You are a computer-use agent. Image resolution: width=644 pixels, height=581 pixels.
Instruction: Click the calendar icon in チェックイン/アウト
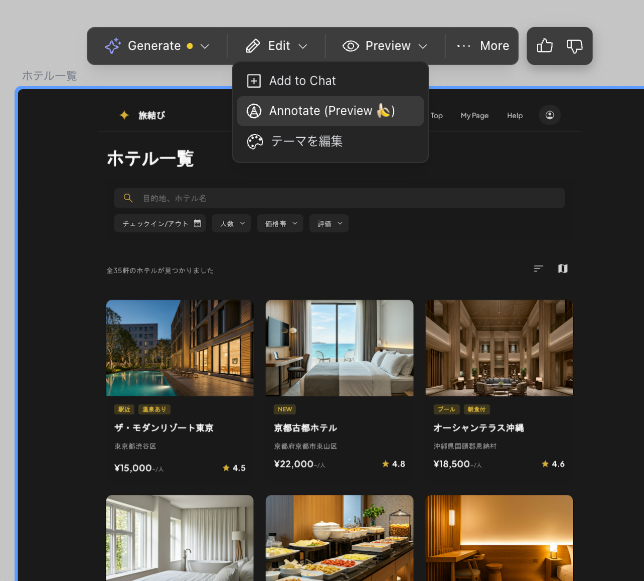[198, 224]
